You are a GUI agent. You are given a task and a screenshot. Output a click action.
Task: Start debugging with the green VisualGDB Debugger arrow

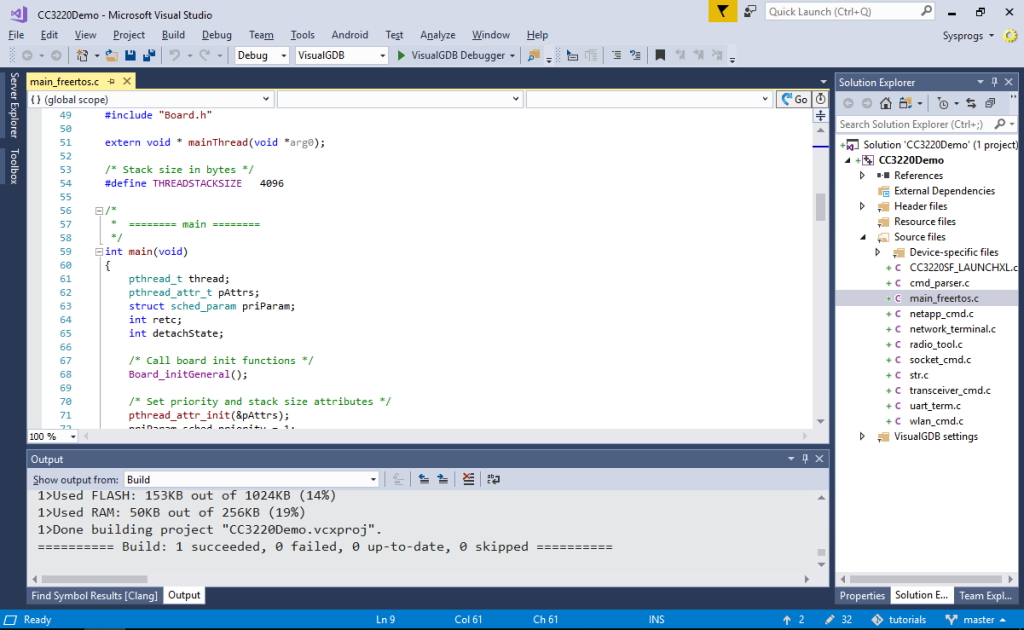(400, 55)
